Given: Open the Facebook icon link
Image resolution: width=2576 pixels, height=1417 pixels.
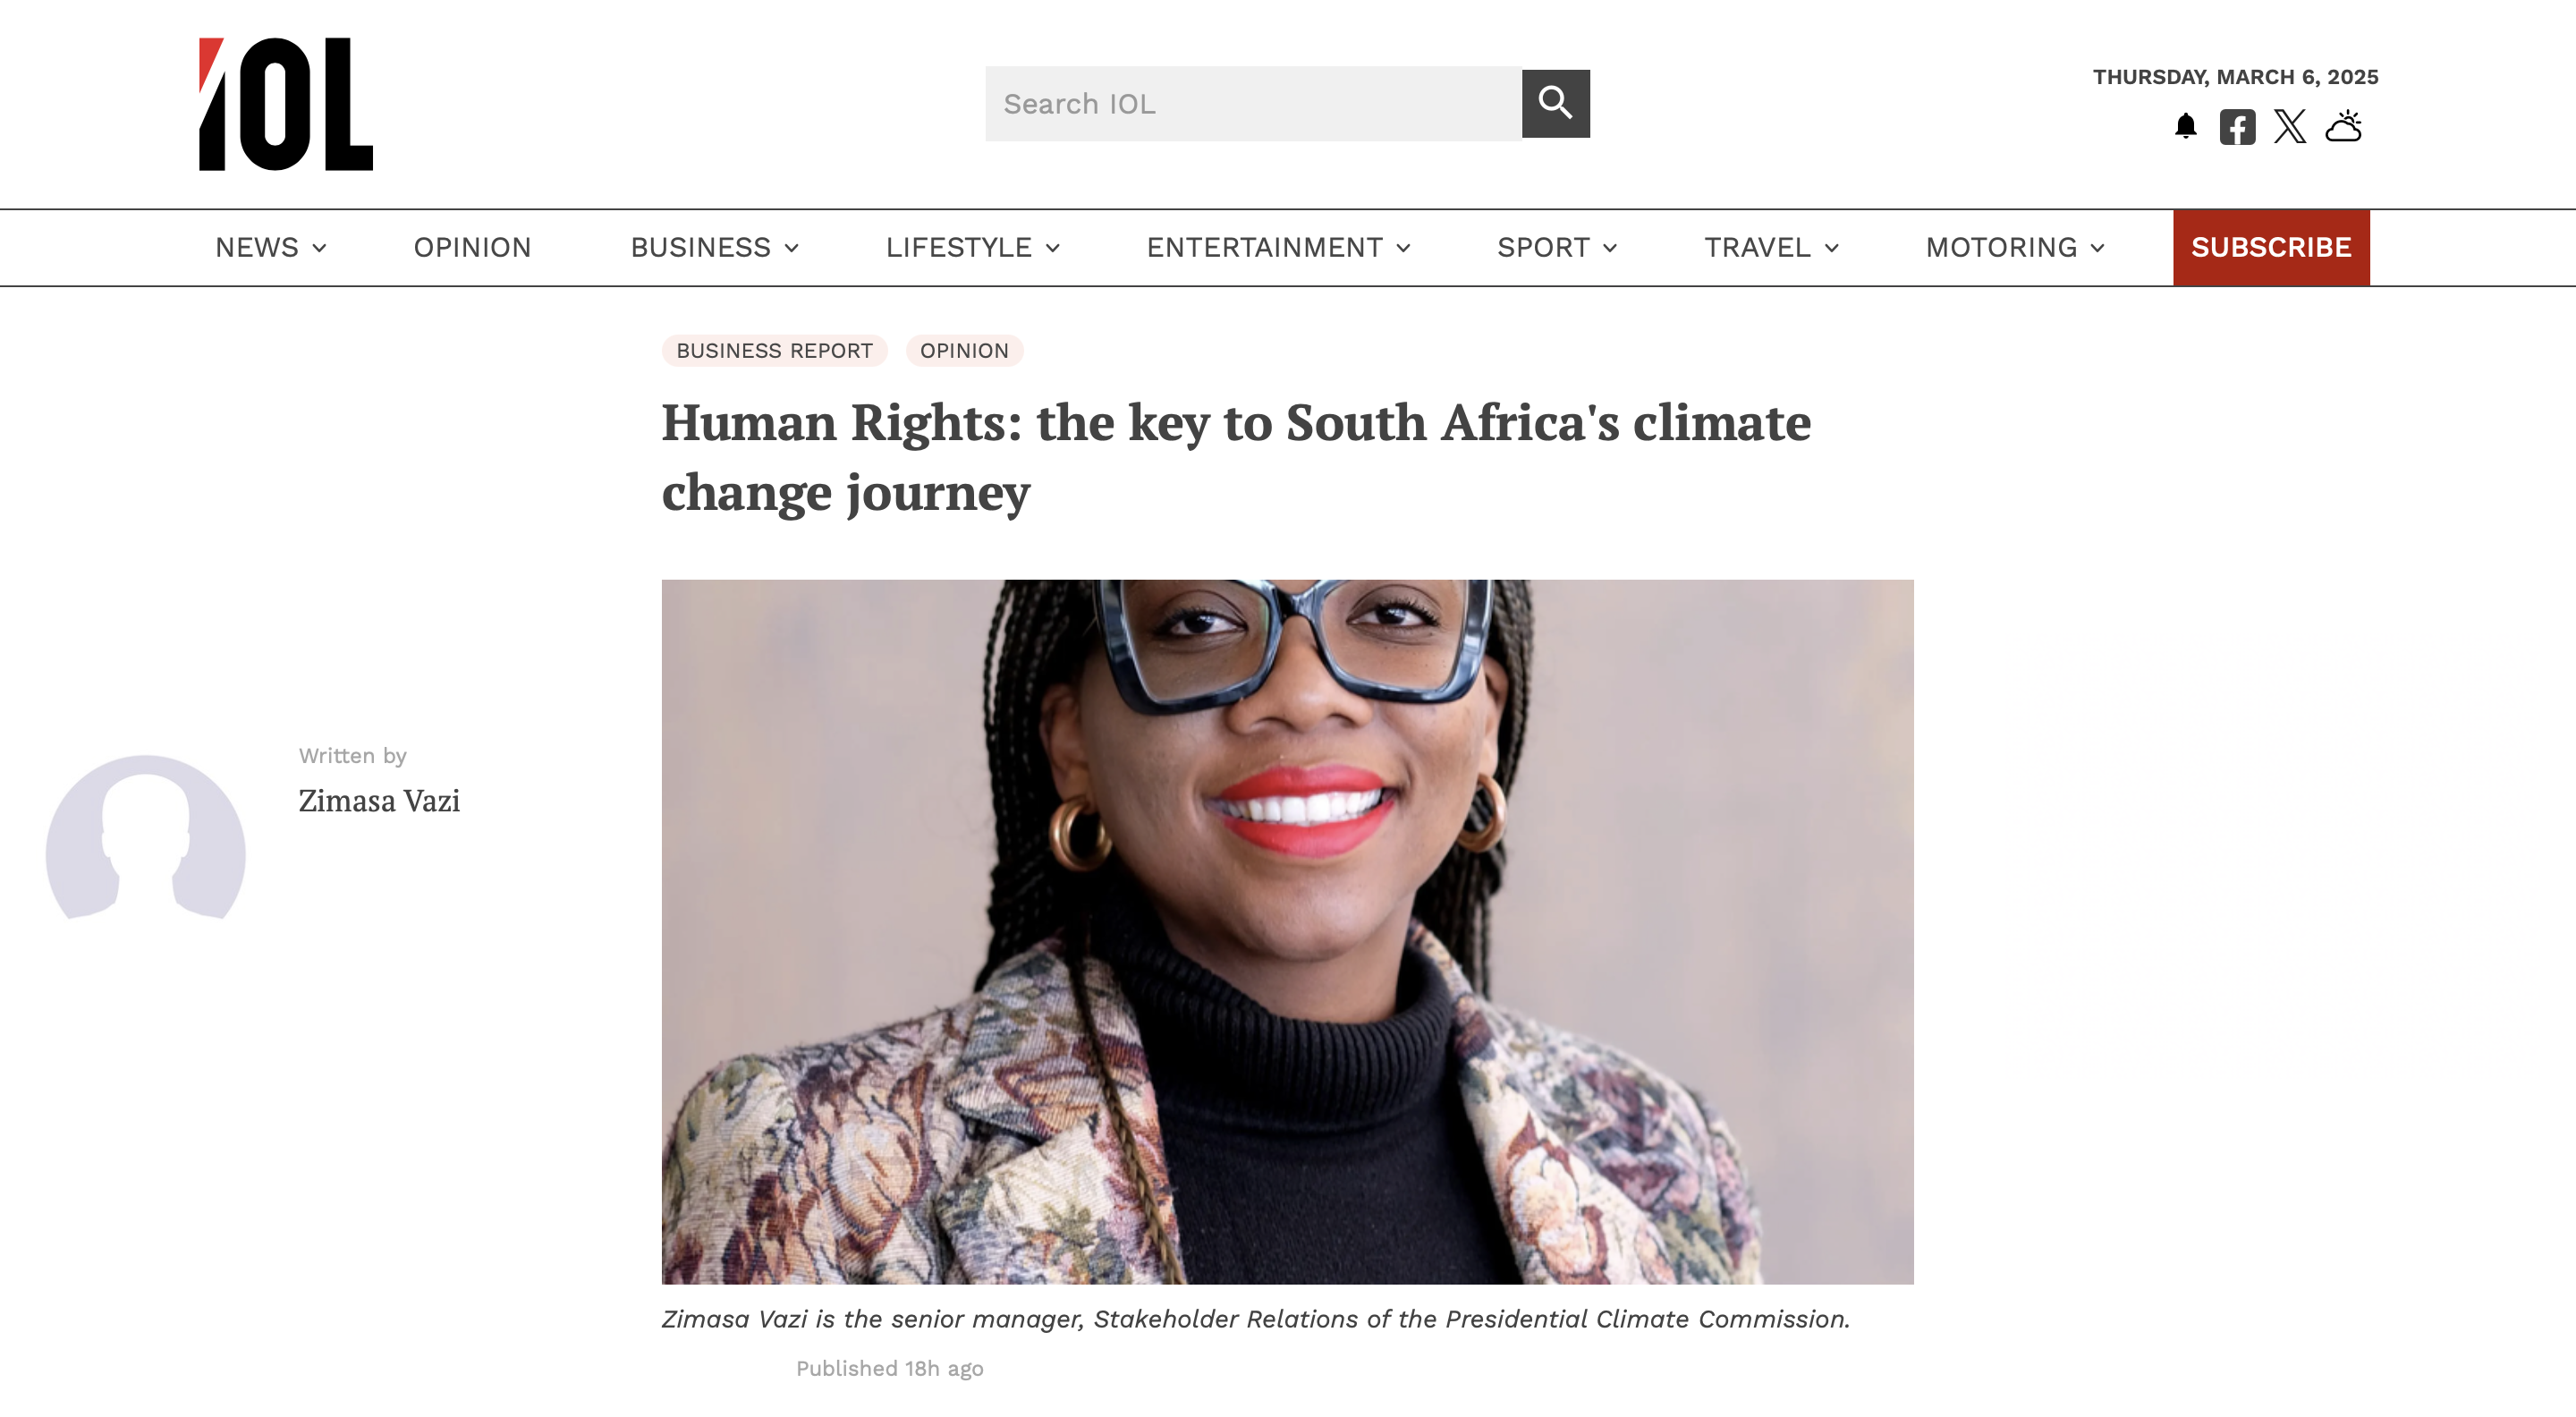Looking at the screenshot, I should [x=2237, y=127].
